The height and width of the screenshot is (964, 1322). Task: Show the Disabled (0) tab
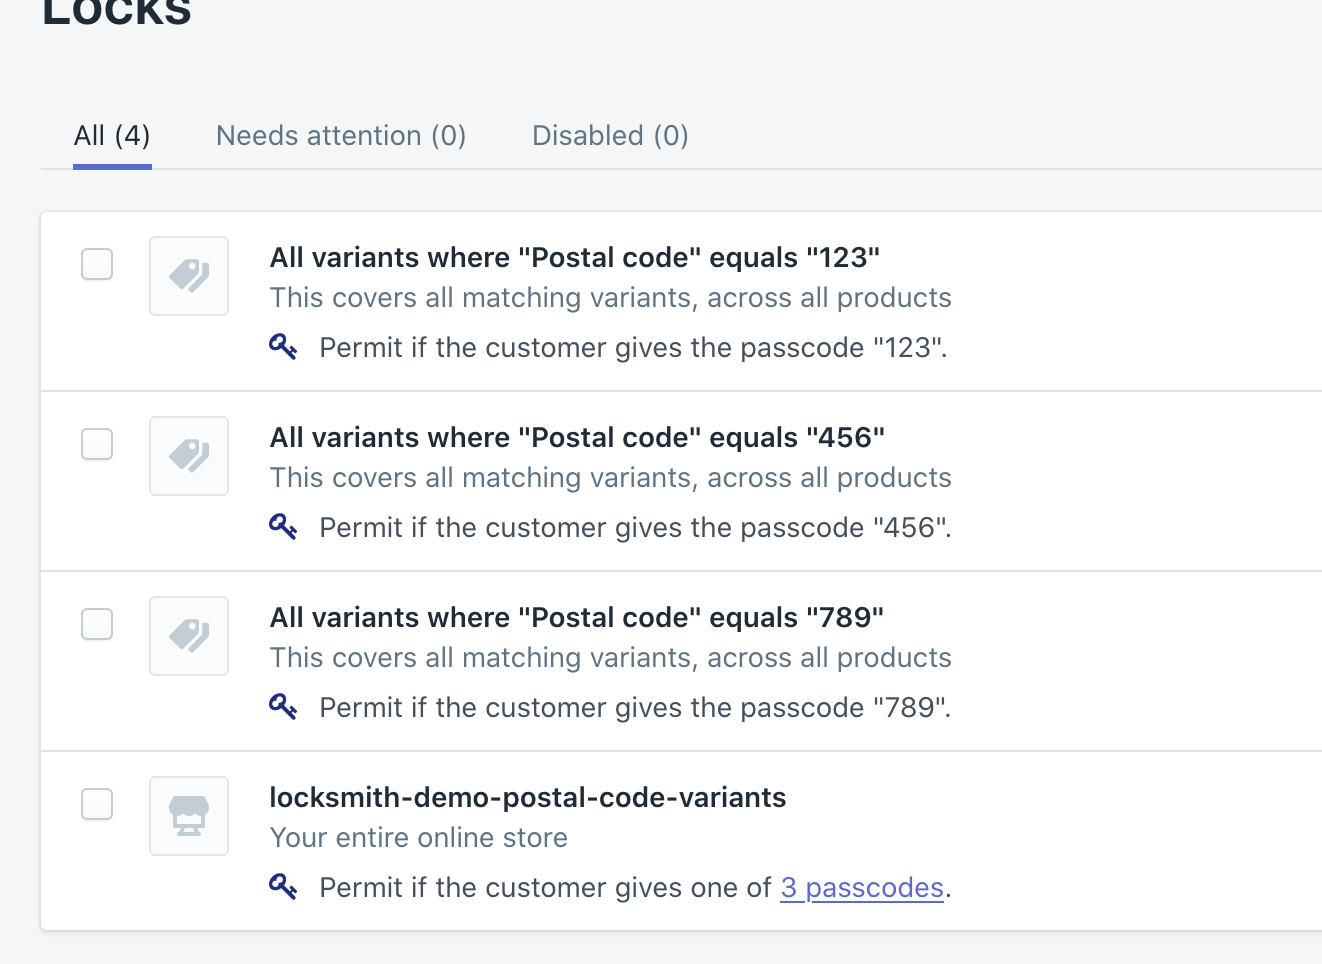(x=610, y=136)
